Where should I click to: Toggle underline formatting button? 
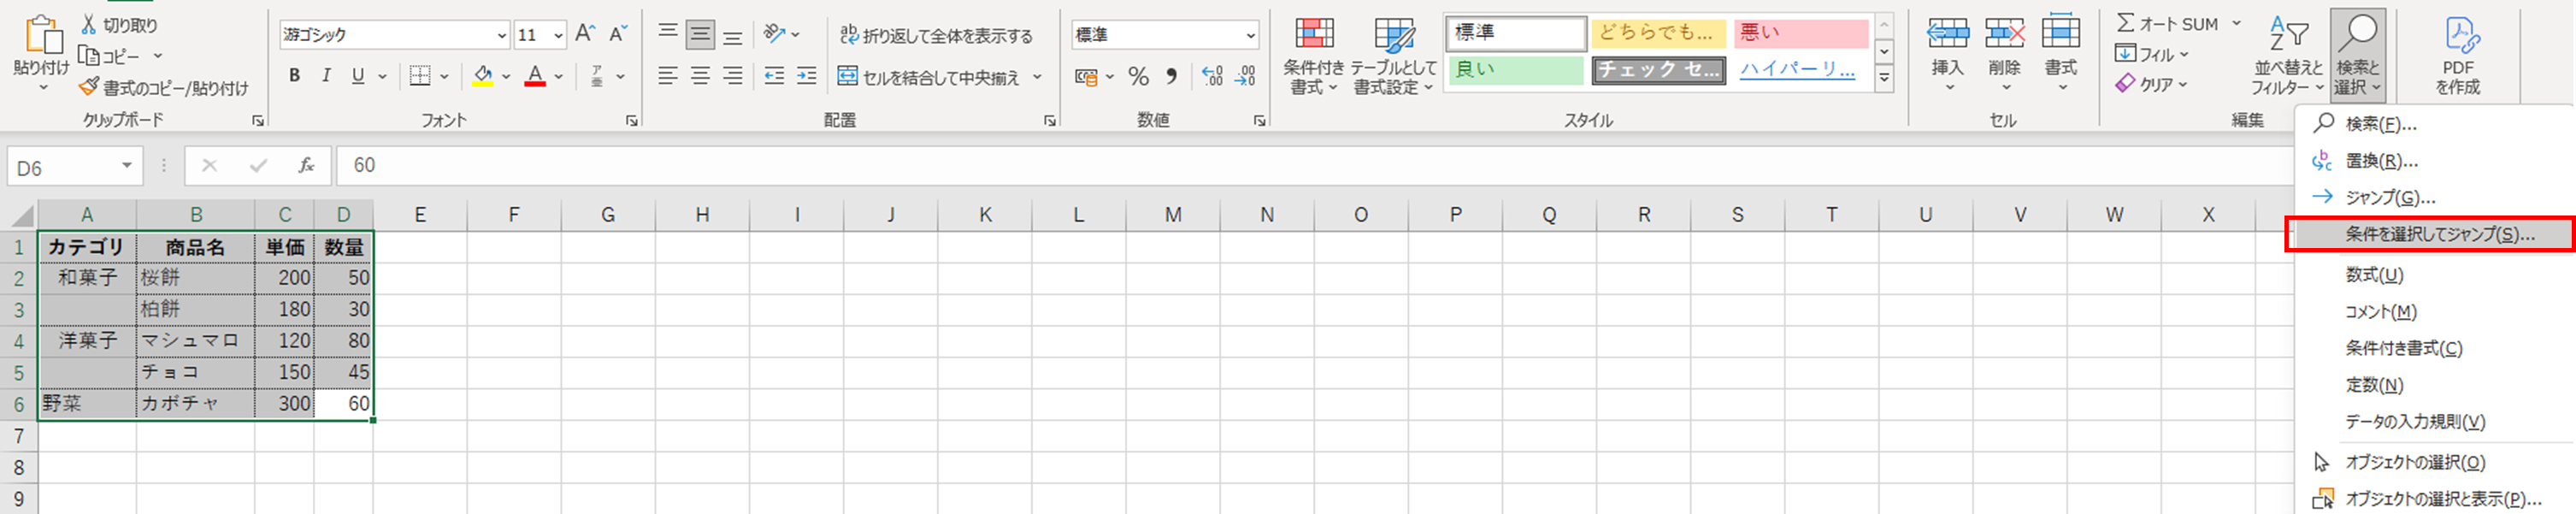pyautogui.click(x=358, y=76)
